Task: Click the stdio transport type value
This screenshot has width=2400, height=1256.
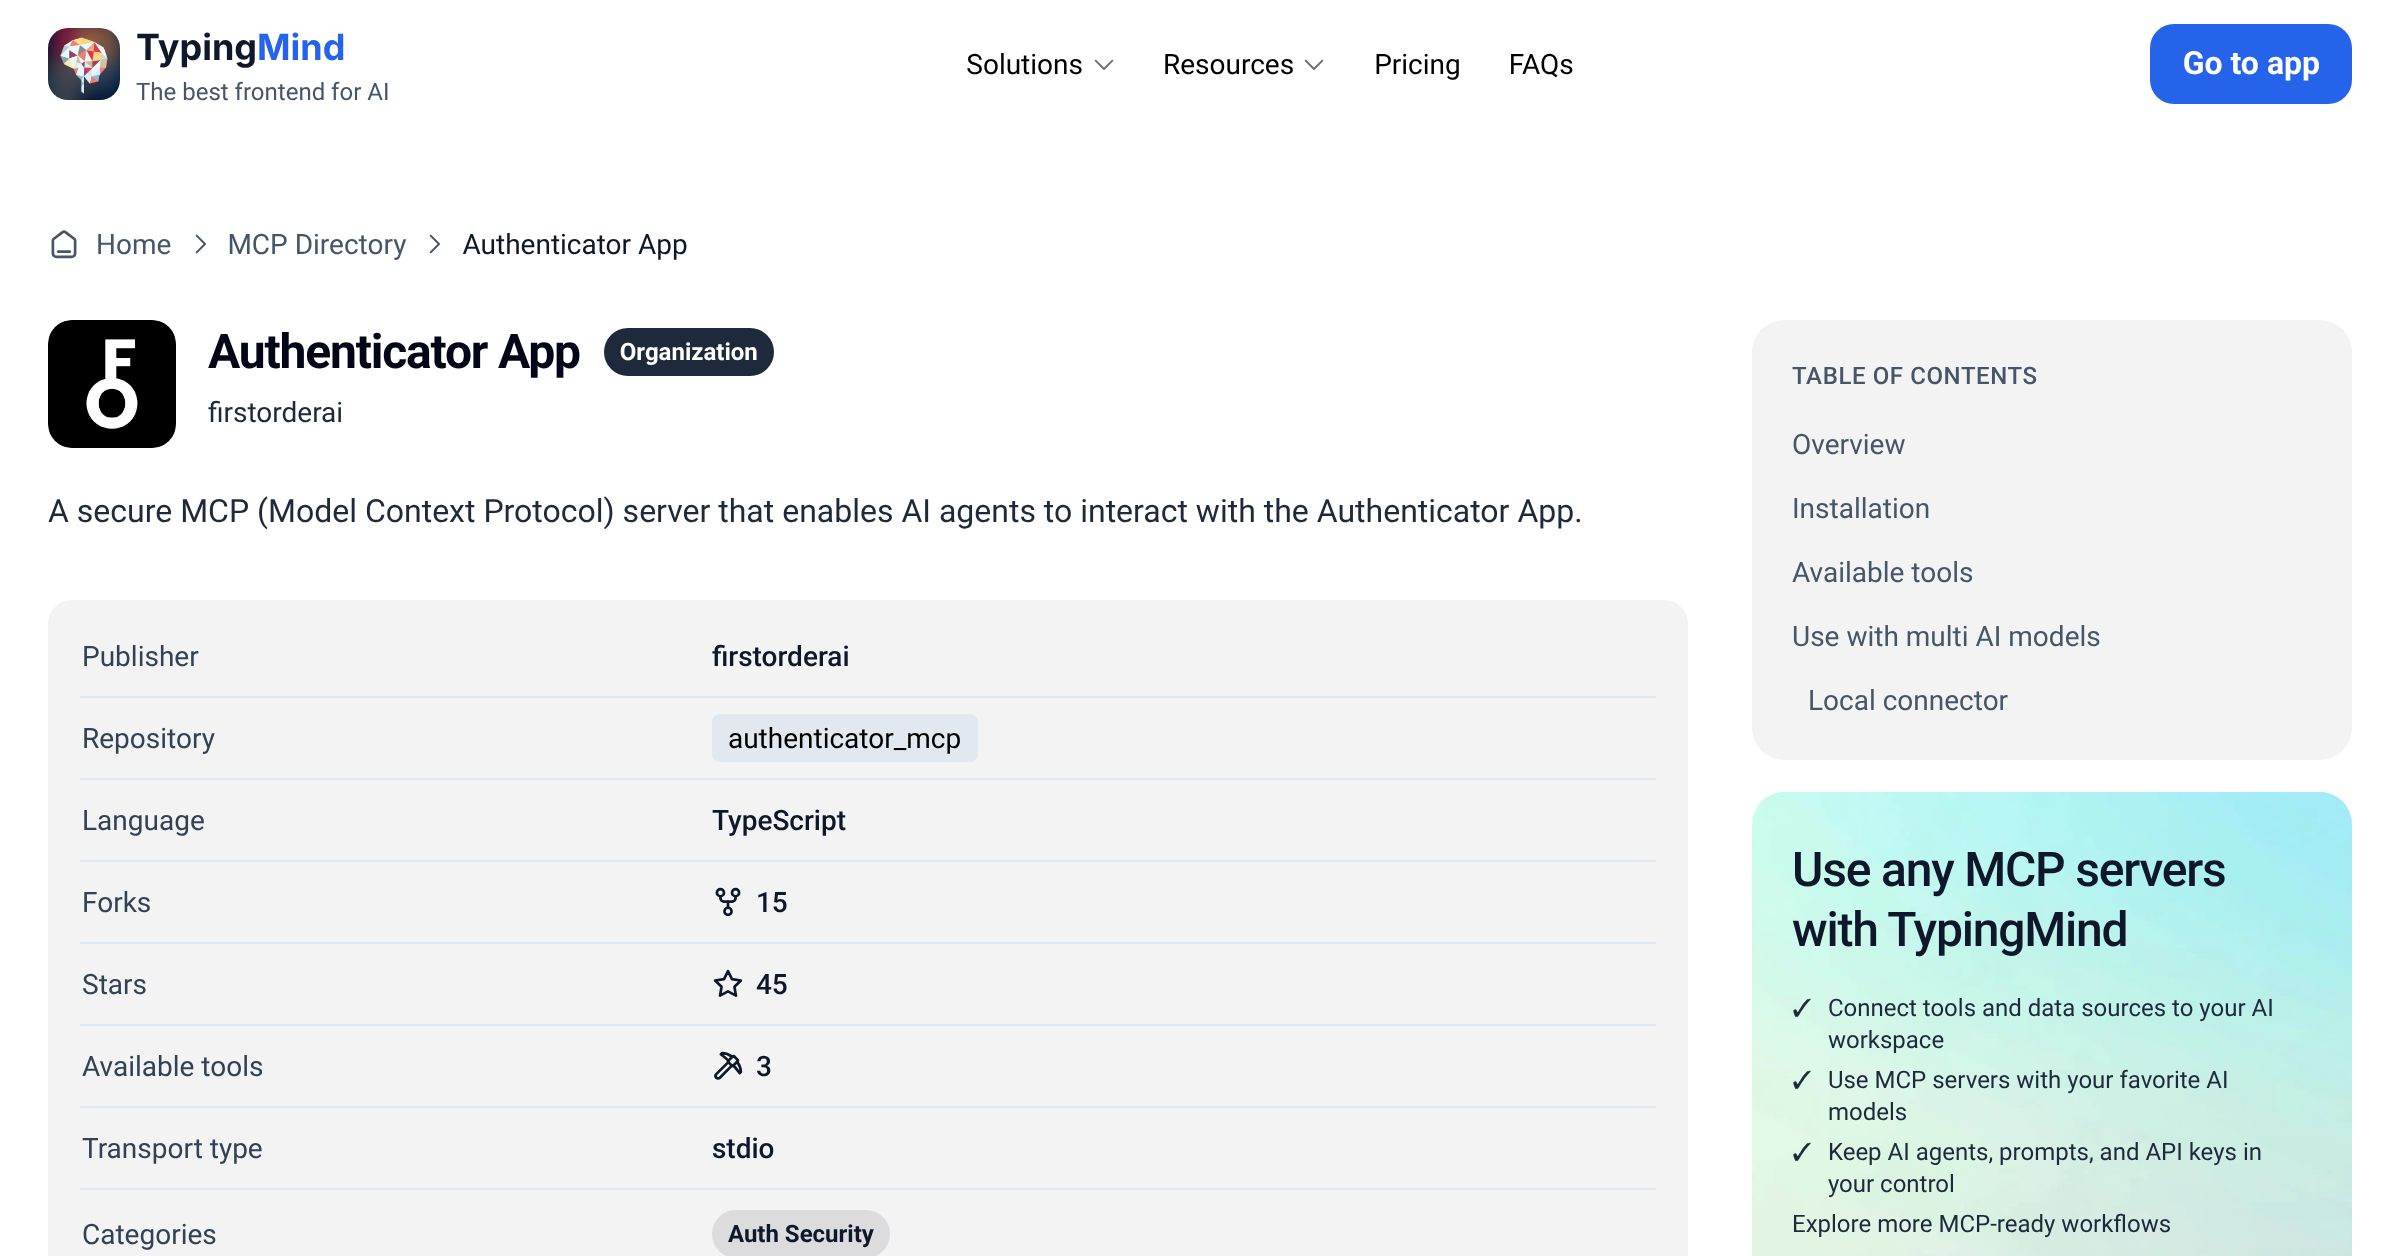Action: [742, 1148]
